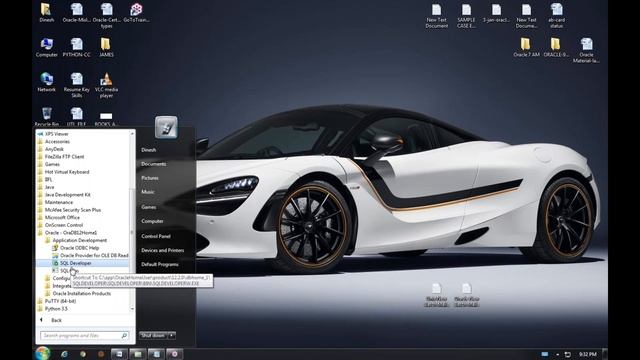640x360 pixels.
Task: Open Dinesh user folder link
Action: coord(149,150)
